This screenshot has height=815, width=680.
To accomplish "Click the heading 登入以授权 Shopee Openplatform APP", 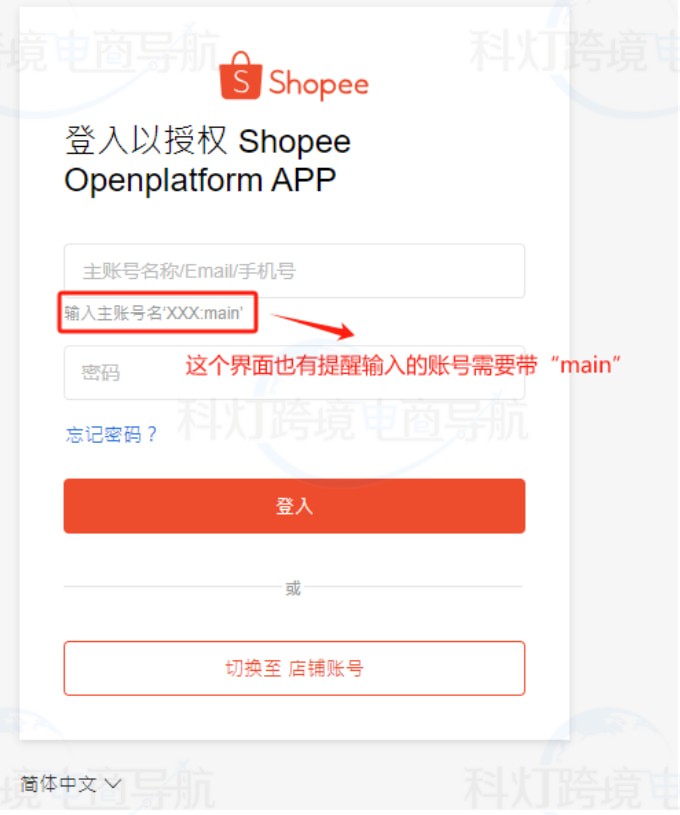I will click(x=208, y=160).
